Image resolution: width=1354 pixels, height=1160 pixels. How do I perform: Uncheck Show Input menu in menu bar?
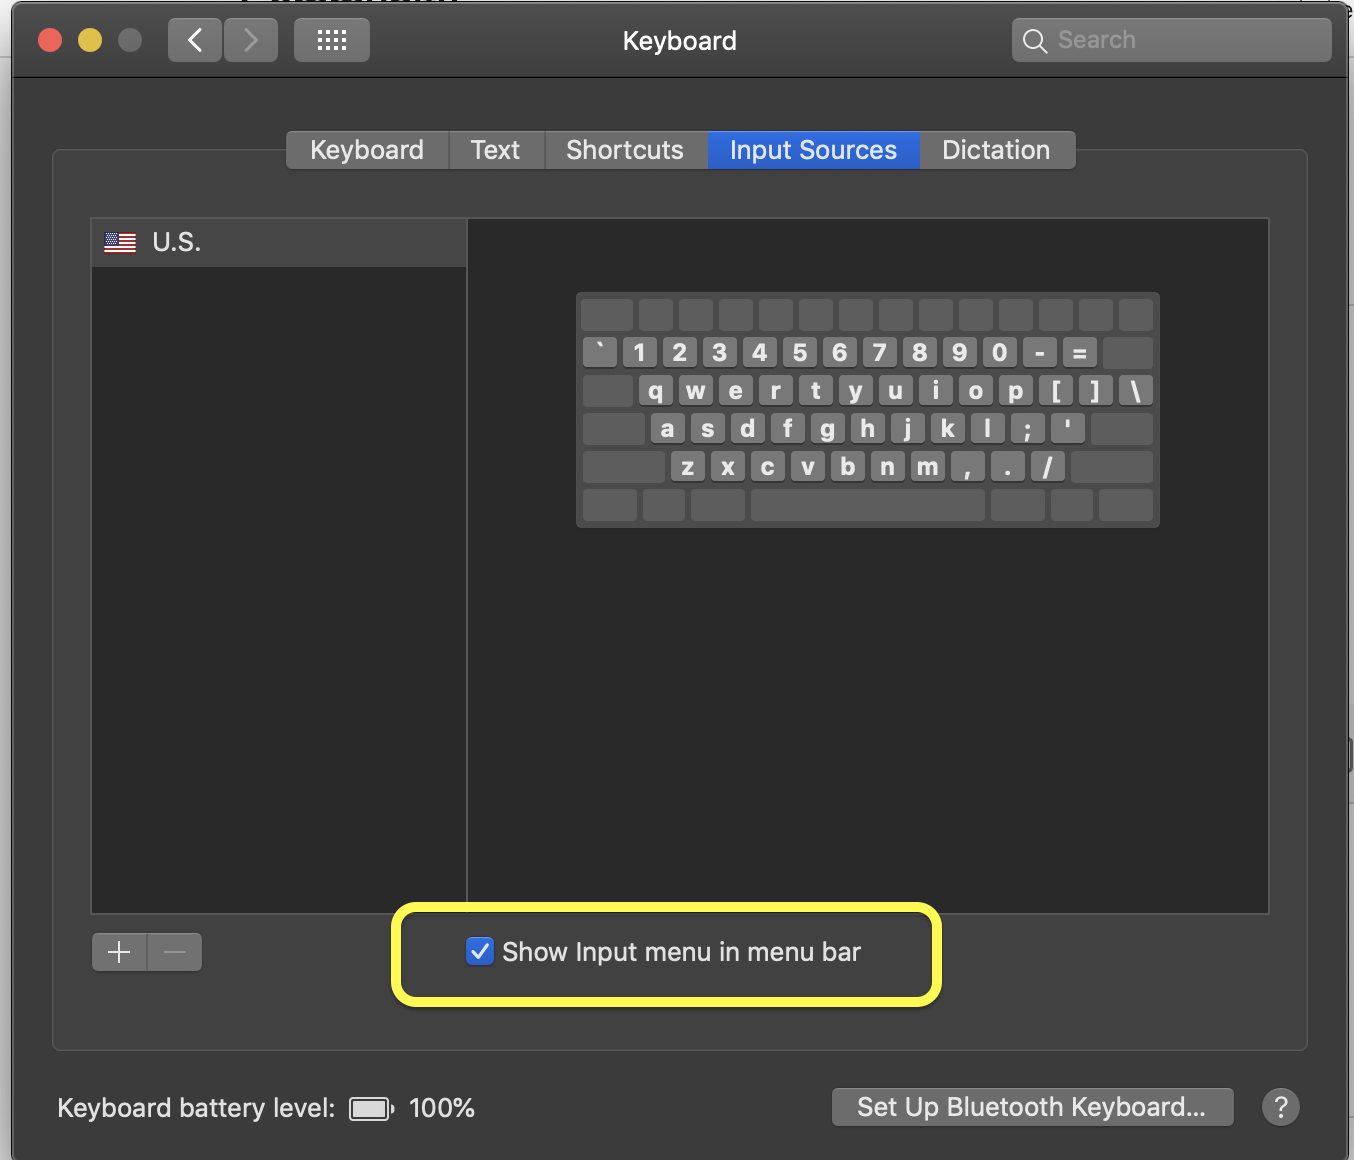[480, 951]
